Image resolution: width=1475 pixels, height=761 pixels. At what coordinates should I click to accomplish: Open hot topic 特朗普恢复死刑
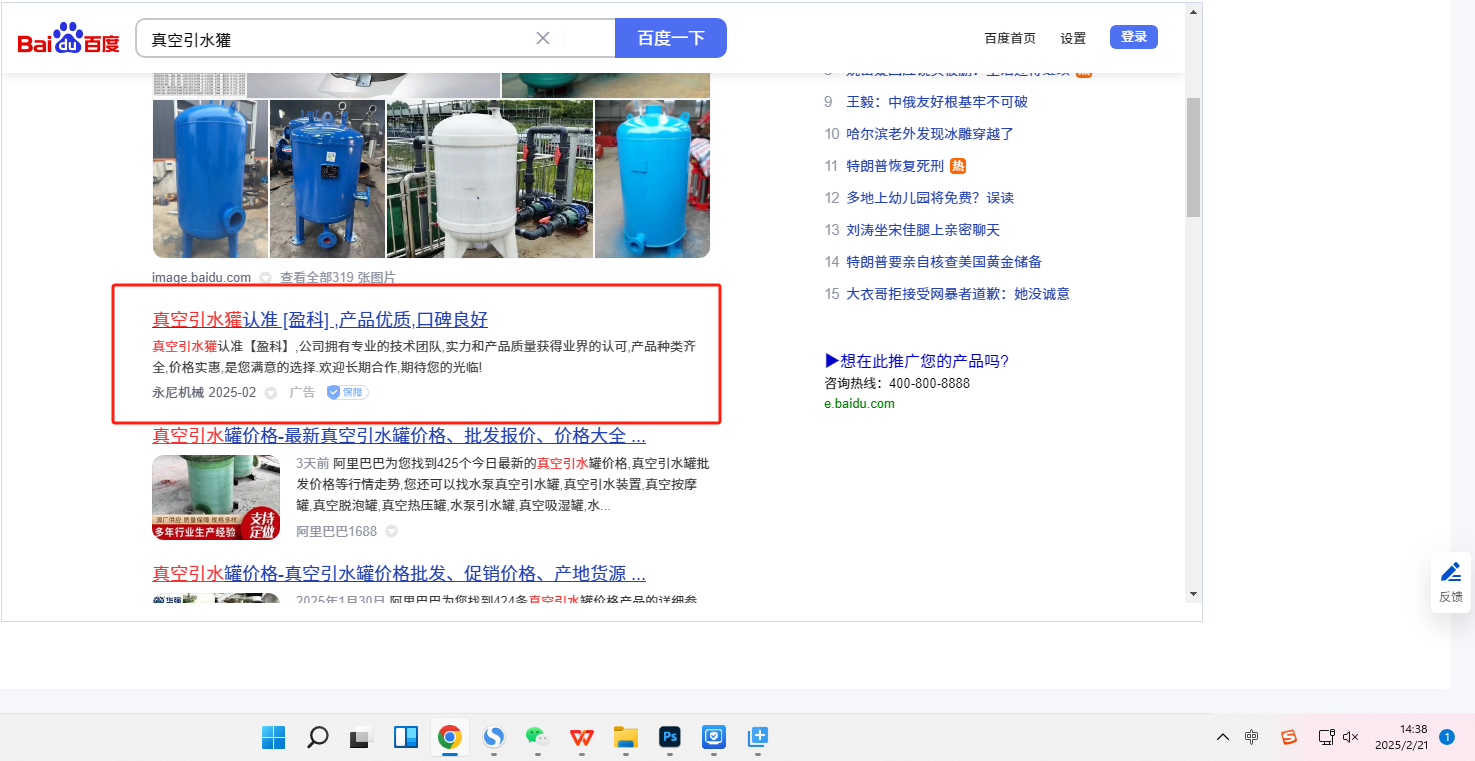(x=895, y=166)
